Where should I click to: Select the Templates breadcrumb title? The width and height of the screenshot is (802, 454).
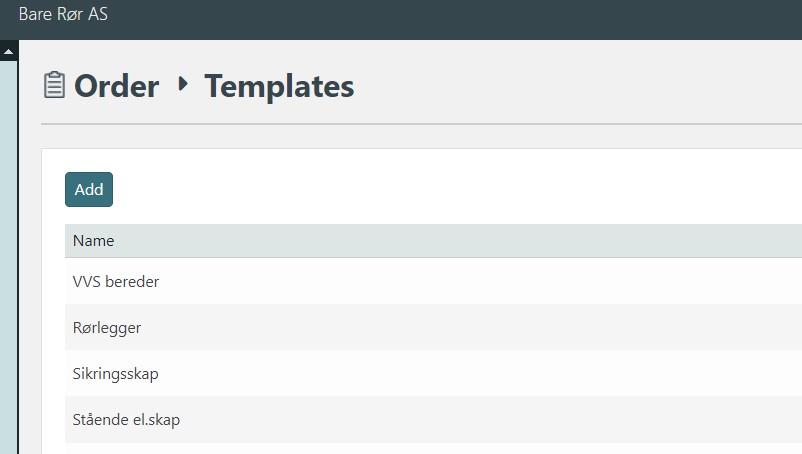point(279,87)
